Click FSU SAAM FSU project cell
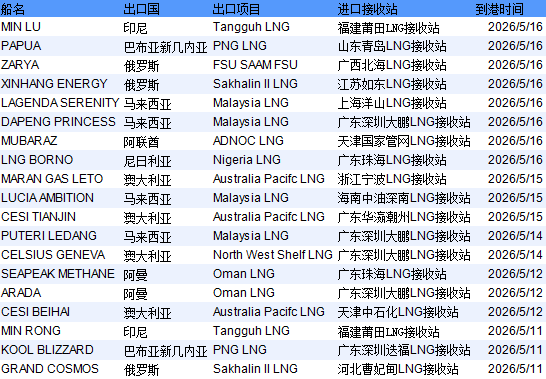The image size is (546, 379). point(255,65)
